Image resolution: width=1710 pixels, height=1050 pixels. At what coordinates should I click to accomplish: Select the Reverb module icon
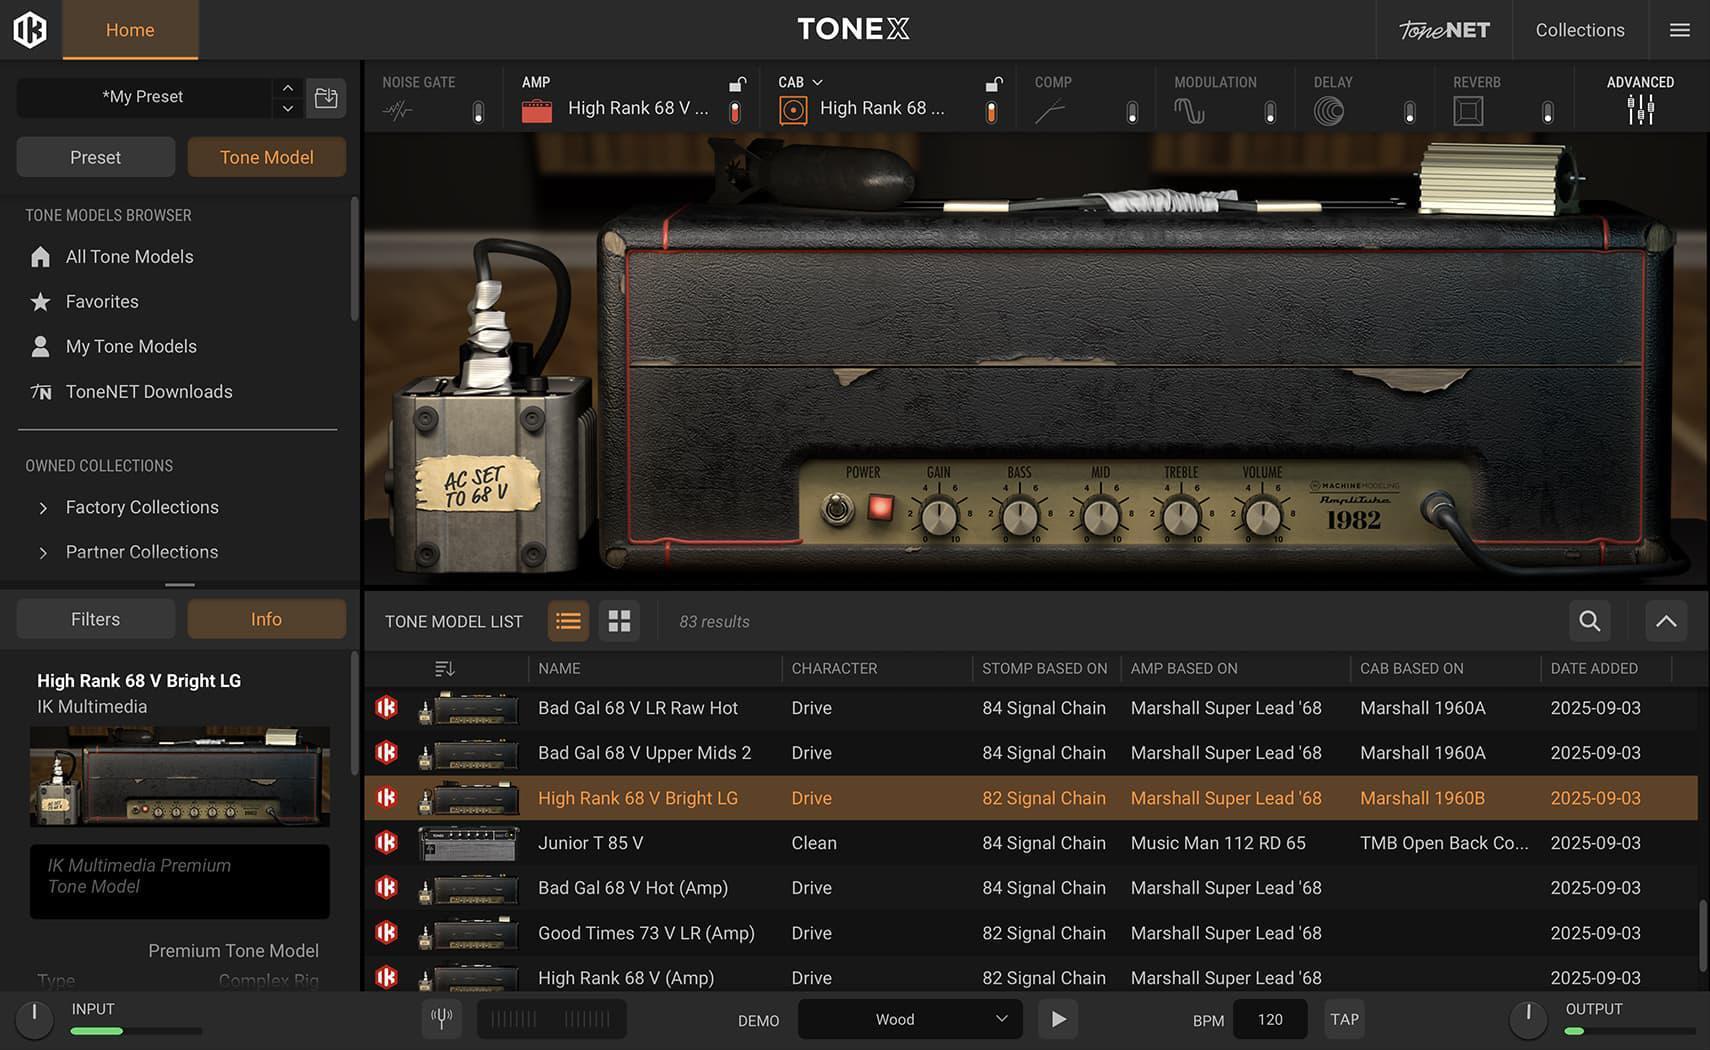pos(1468,110)
